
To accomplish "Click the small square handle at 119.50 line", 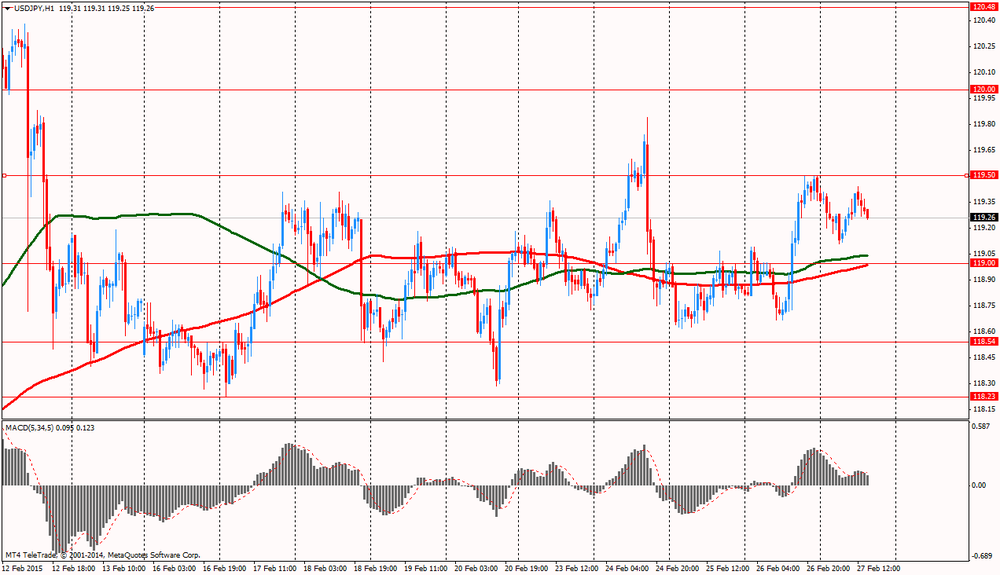I will click(4, 175).
